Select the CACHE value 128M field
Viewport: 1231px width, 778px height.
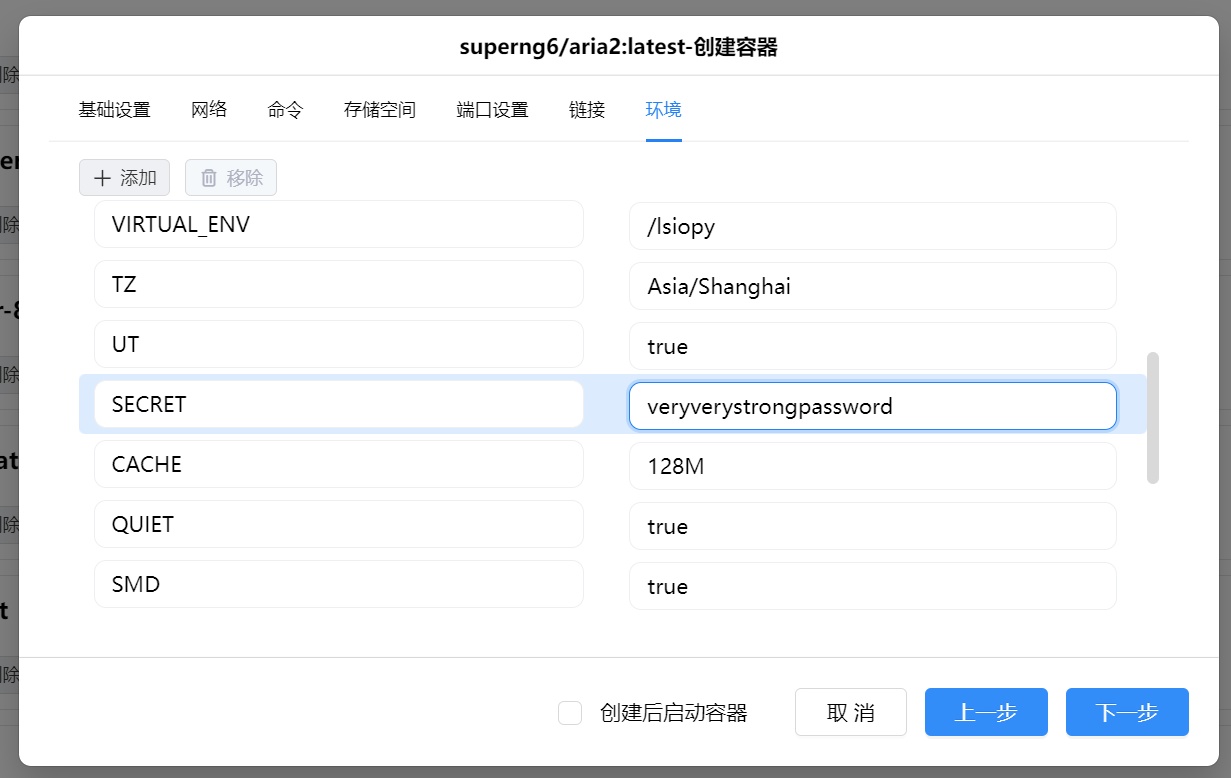pos(872,466)
